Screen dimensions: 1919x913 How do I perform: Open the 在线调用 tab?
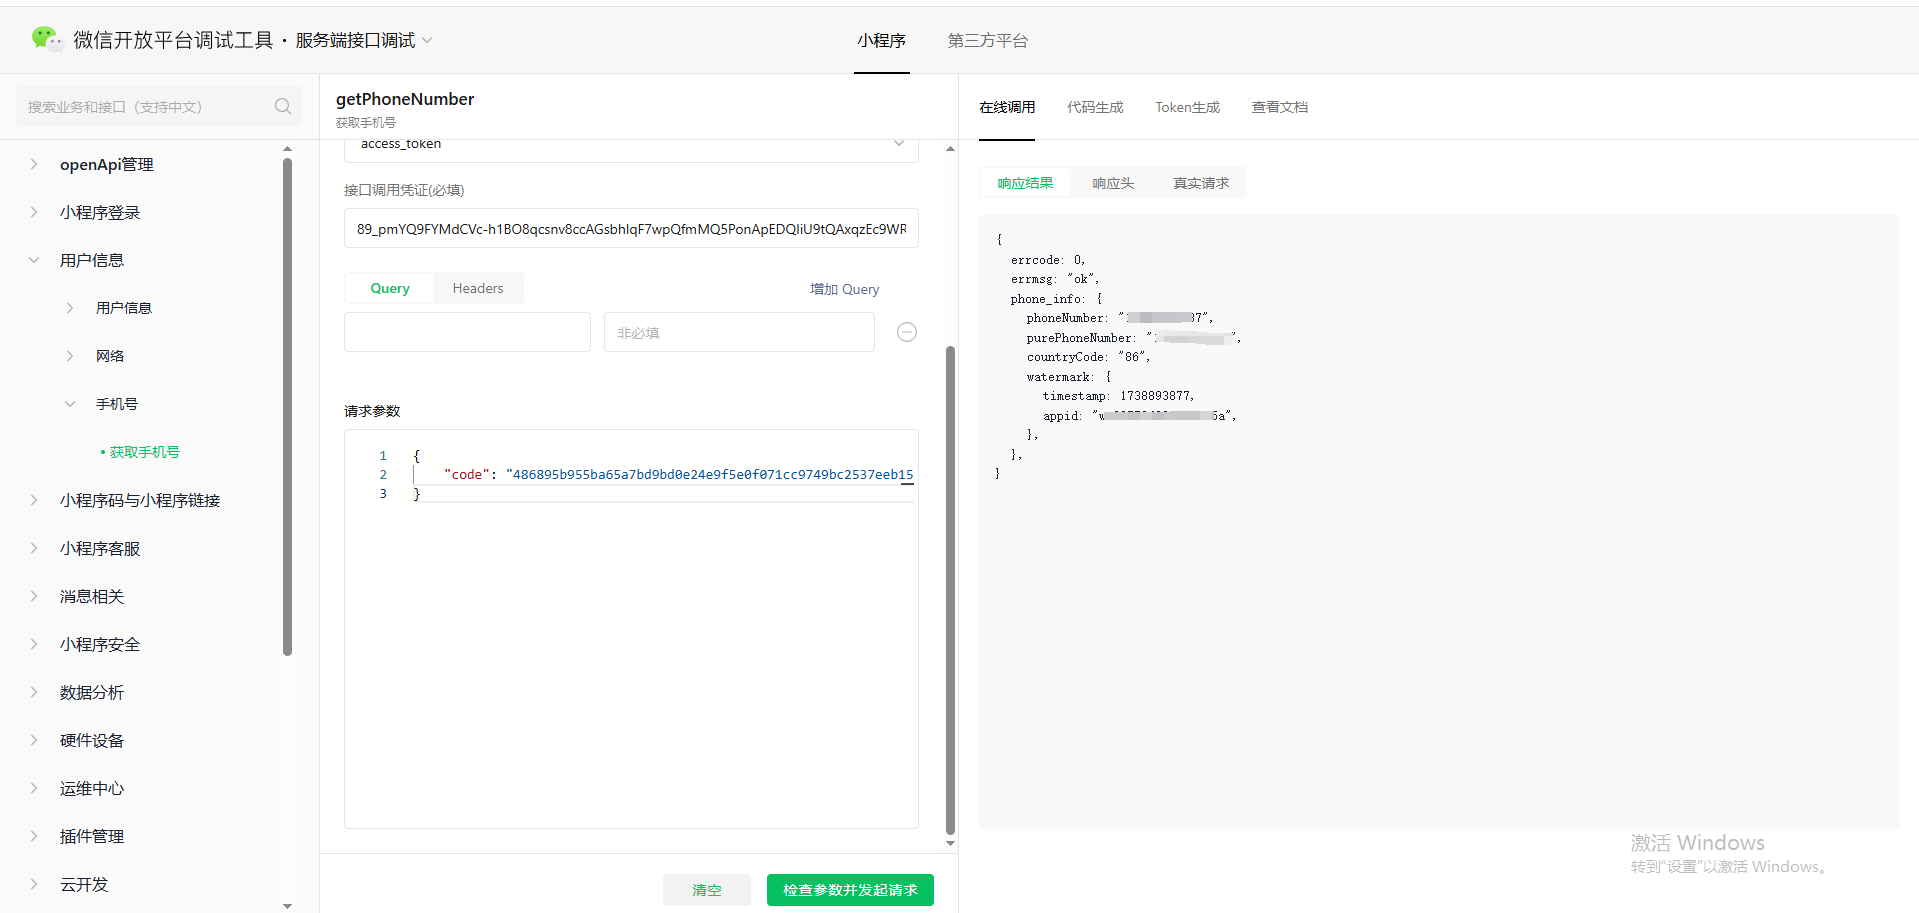[1007, 107]
